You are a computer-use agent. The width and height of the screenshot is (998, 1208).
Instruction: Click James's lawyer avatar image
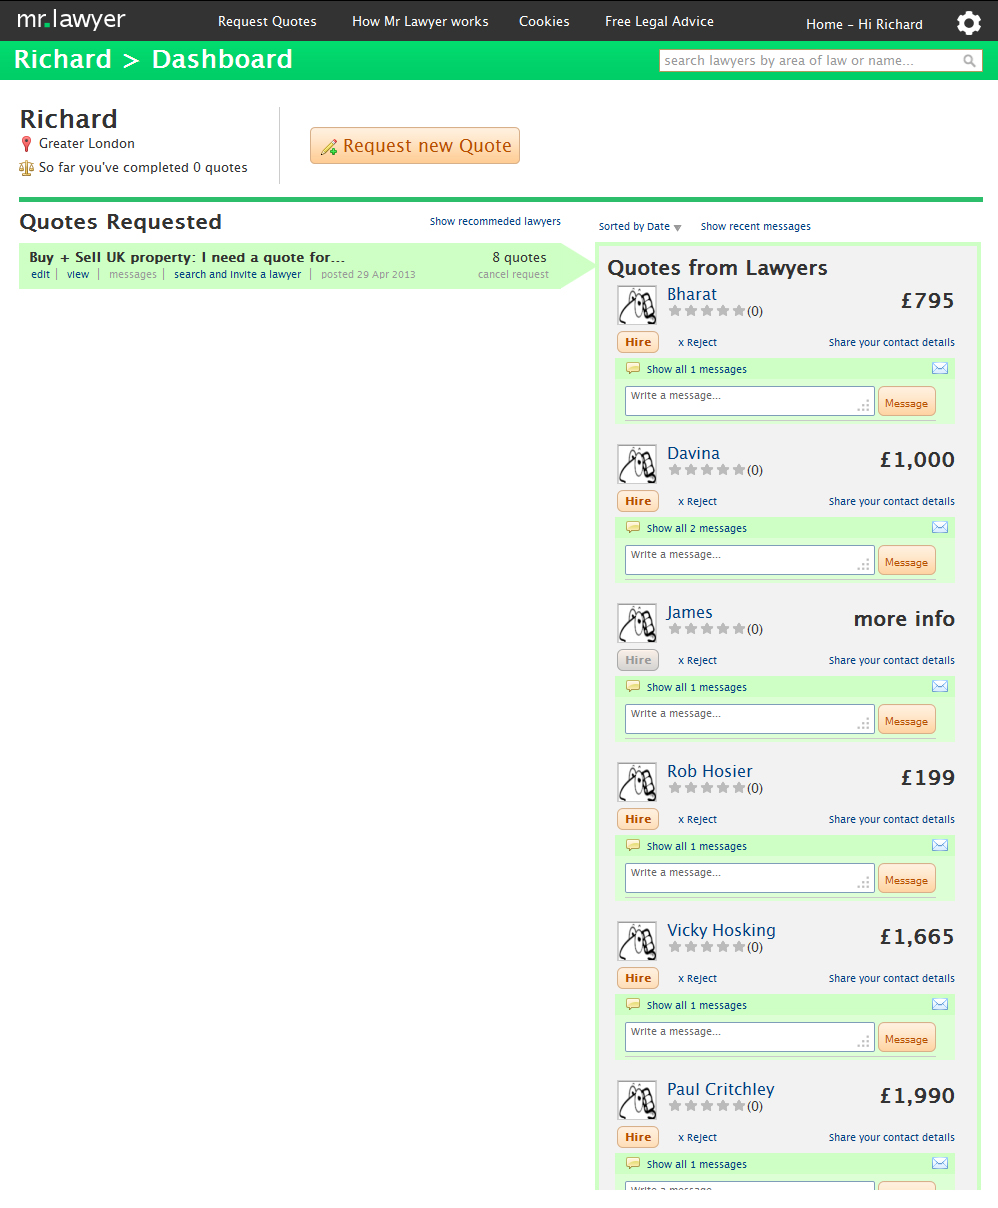(637, 623)
